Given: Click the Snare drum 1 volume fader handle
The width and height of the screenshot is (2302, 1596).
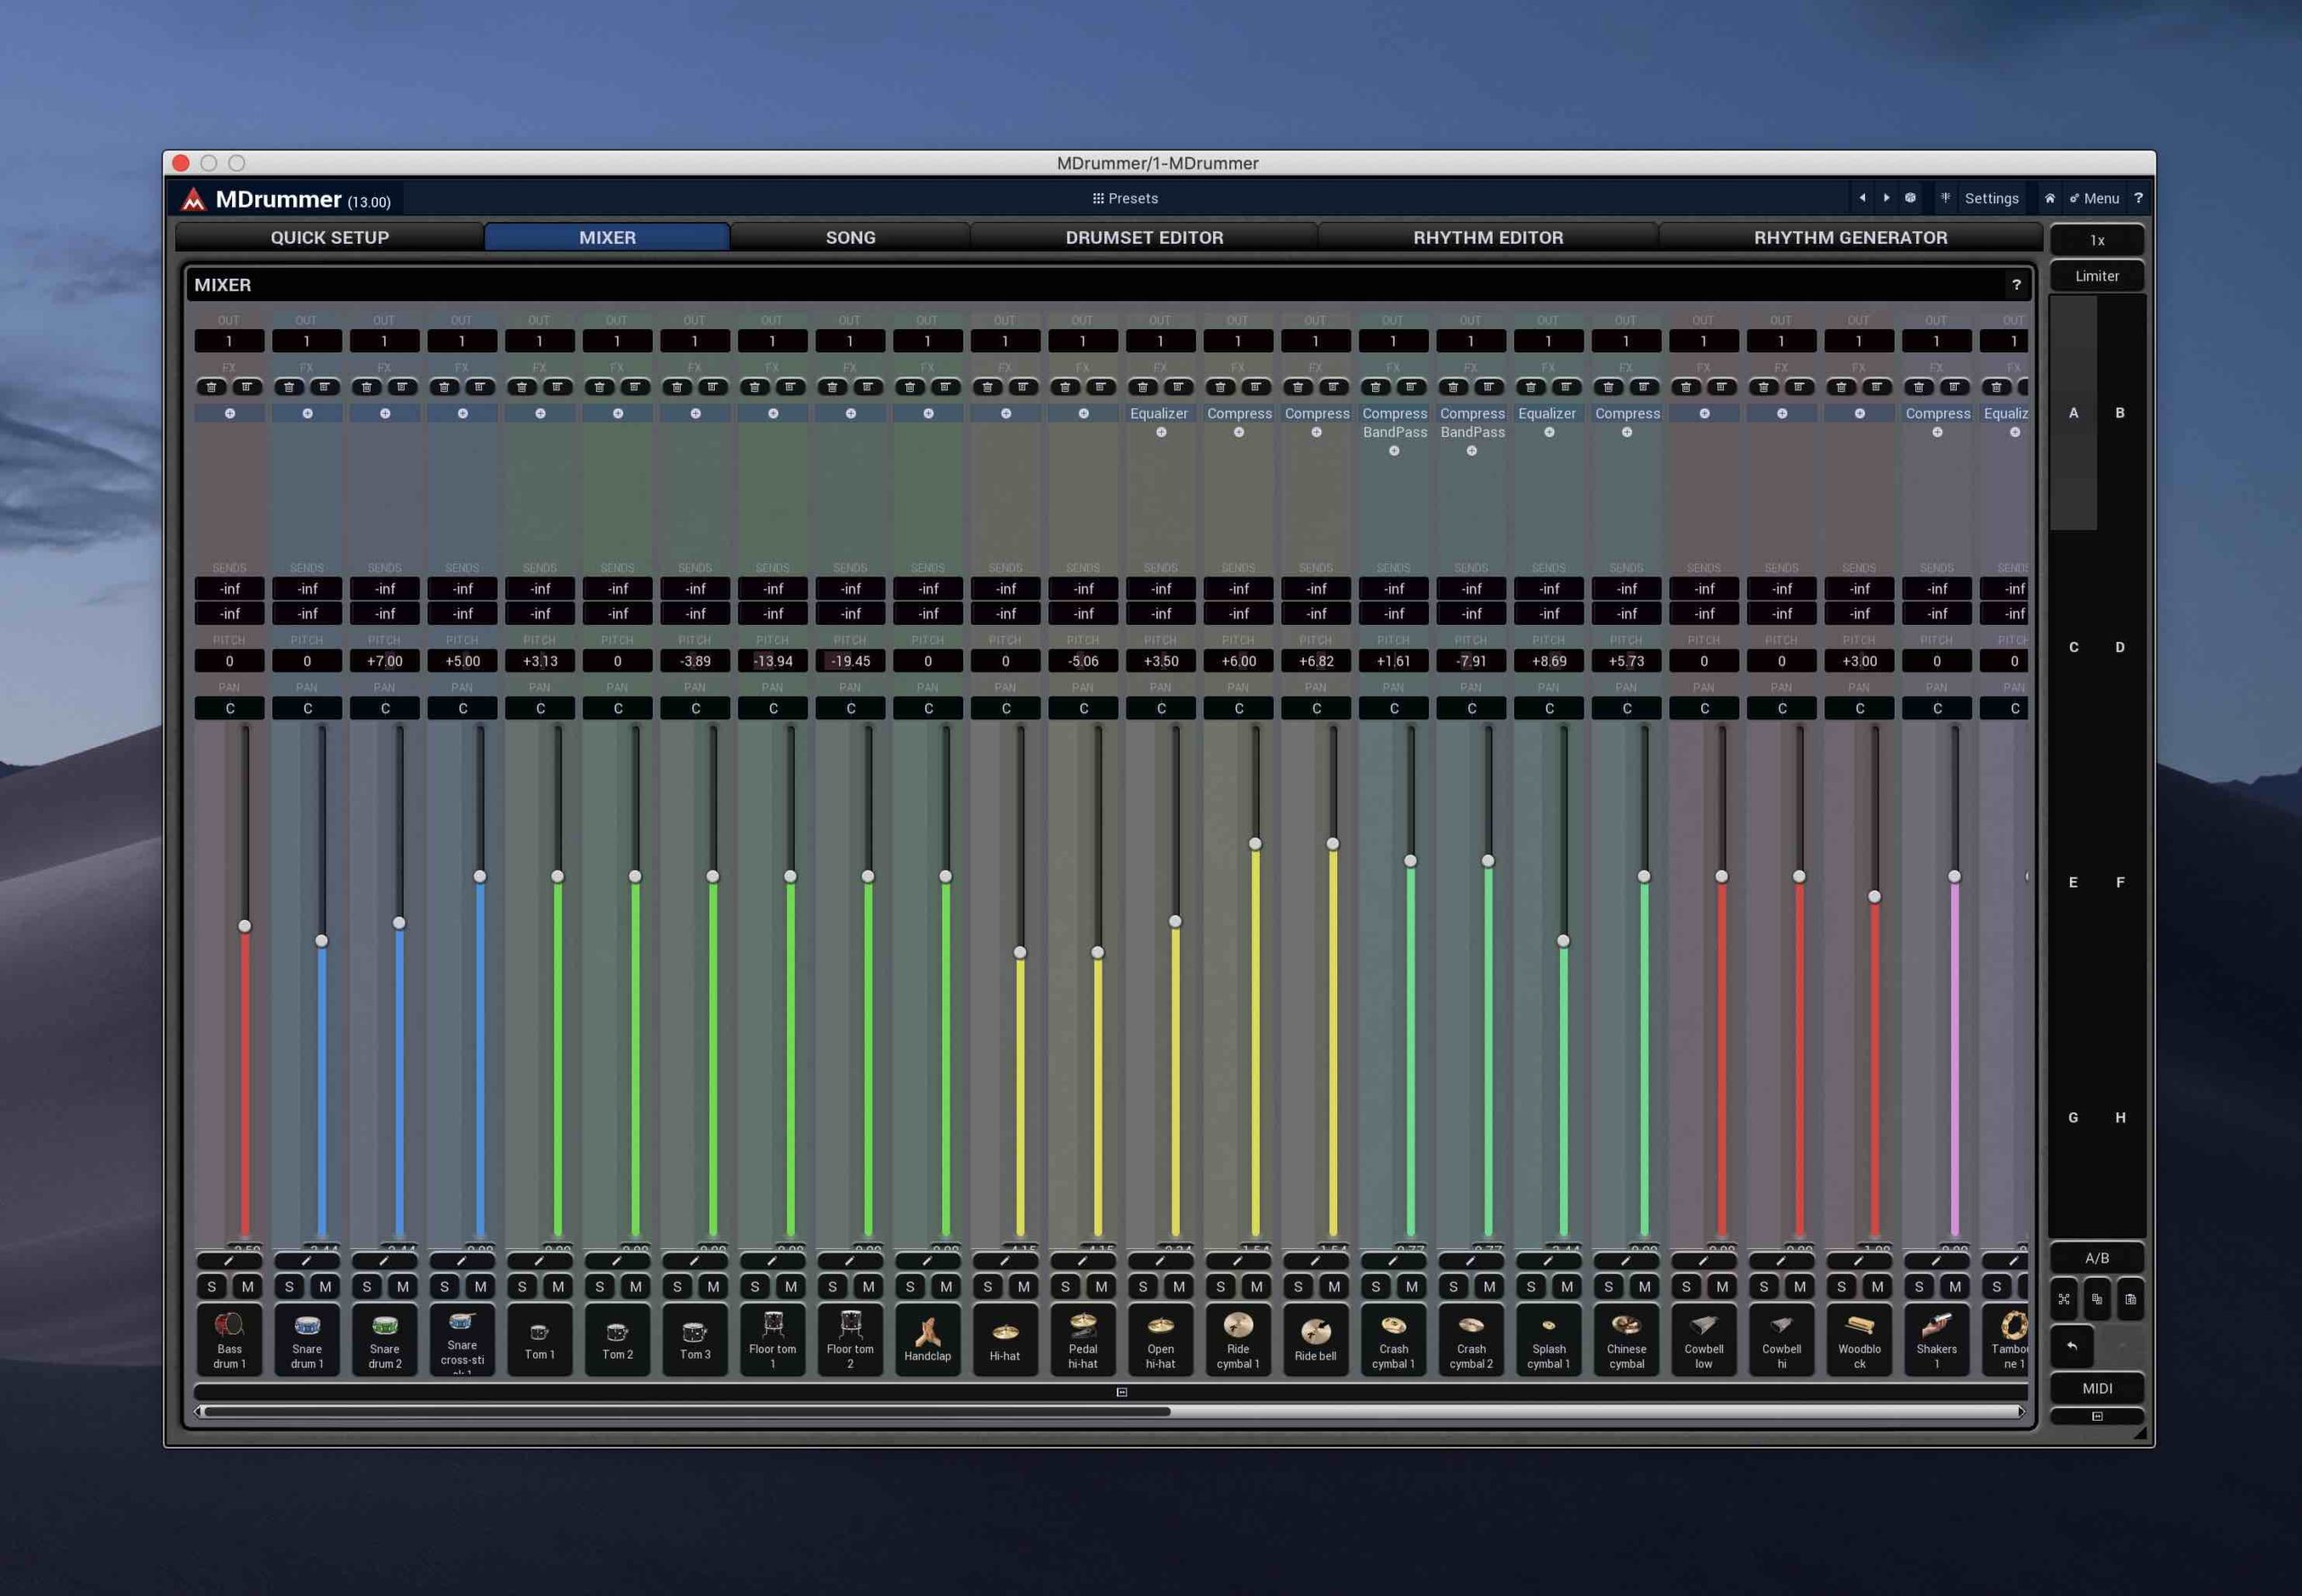Looking at the screenshot, I should pyautogui.click(x=321, y=940).
